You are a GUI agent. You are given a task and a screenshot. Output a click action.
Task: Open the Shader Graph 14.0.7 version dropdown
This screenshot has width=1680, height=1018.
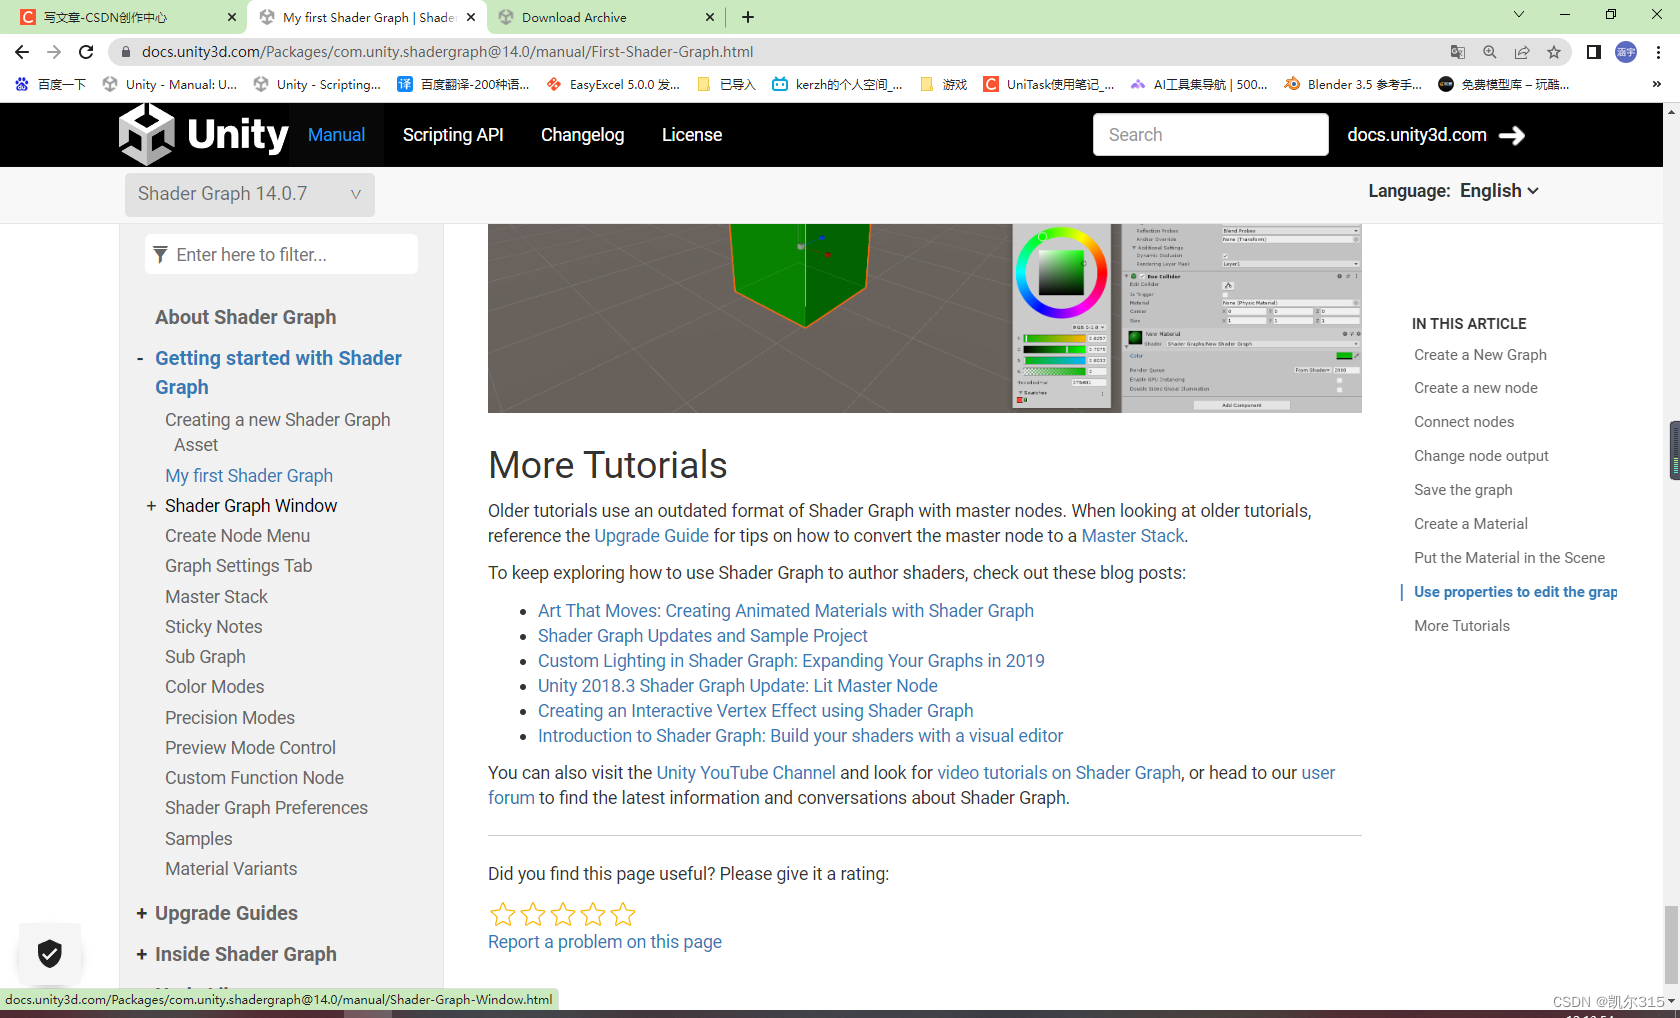pyautogui.click(x=250, y=194)
